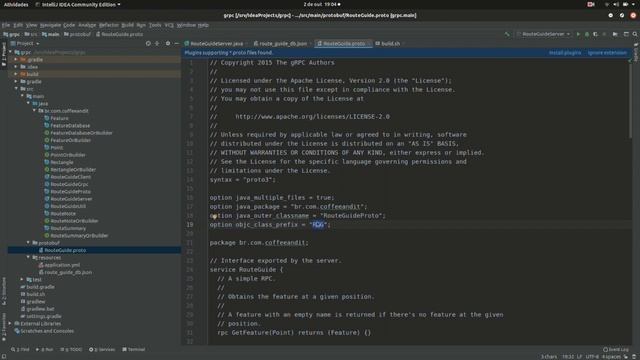
Task: Click protobuf in the breadcrumb bar
Action: [x=77, y=34]
